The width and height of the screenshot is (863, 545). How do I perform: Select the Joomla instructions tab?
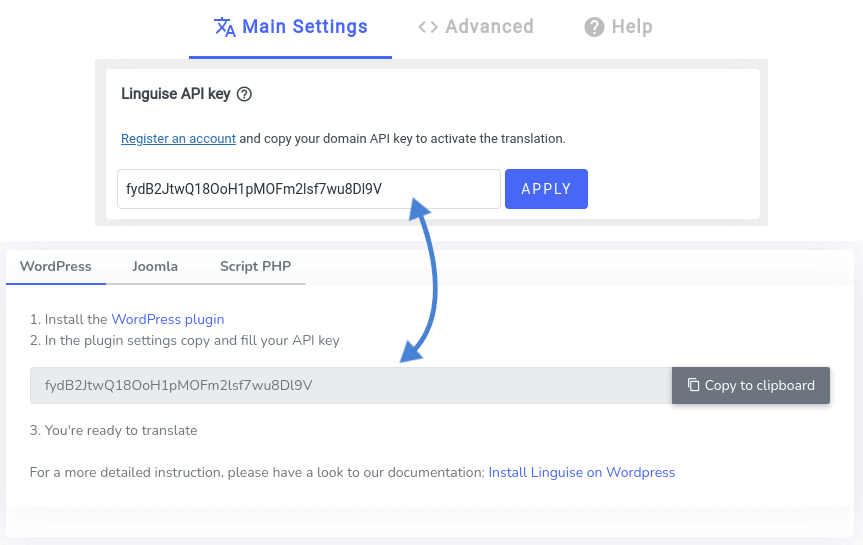pyautogui.click(x=155, y=266)
